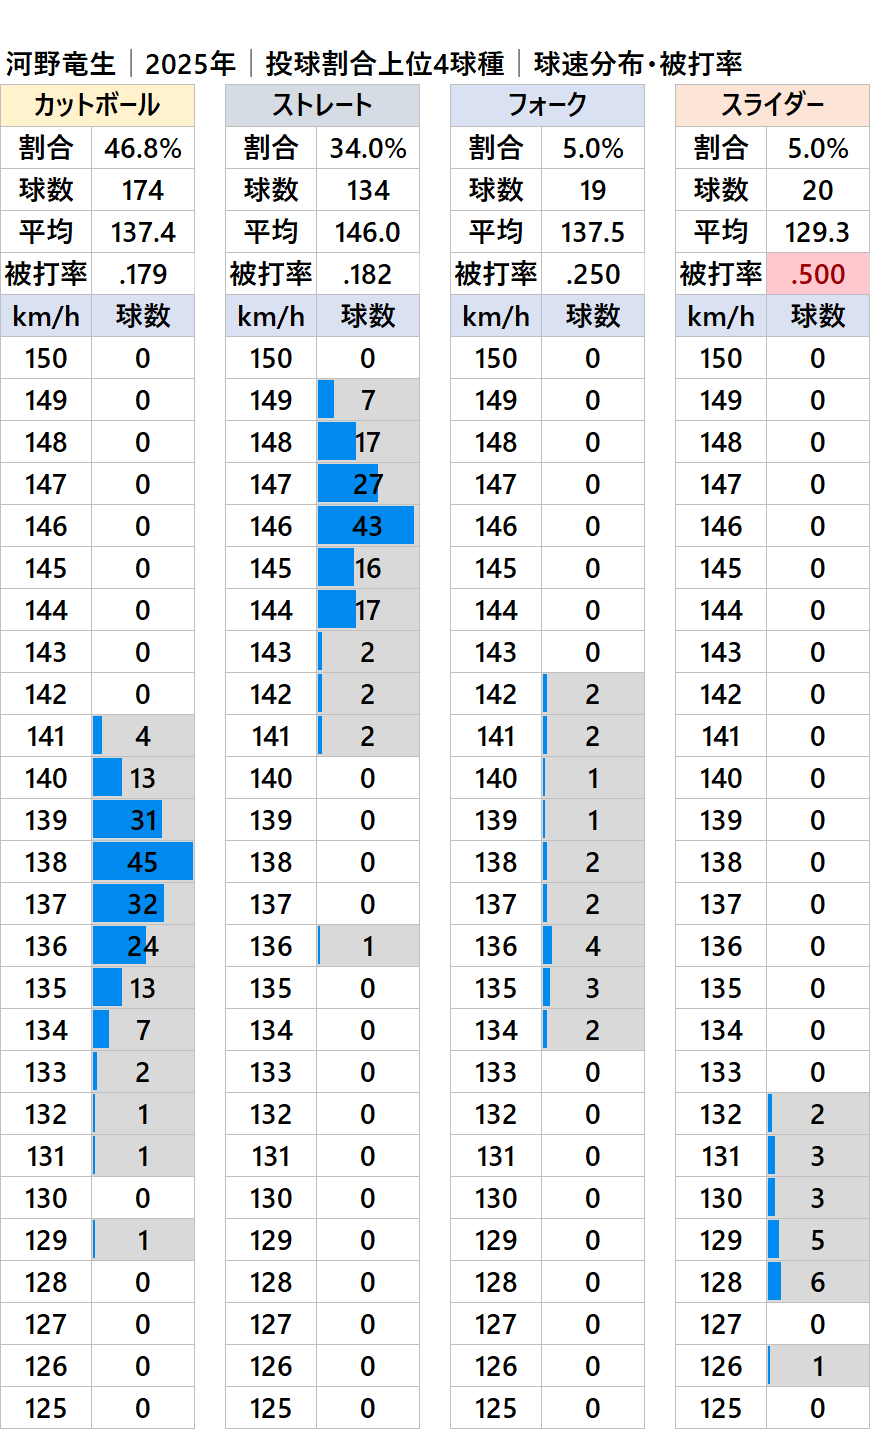Select the bar showing 43 pitches
The height and width of the screenshot is (1430, 871).
pos(366,526)
